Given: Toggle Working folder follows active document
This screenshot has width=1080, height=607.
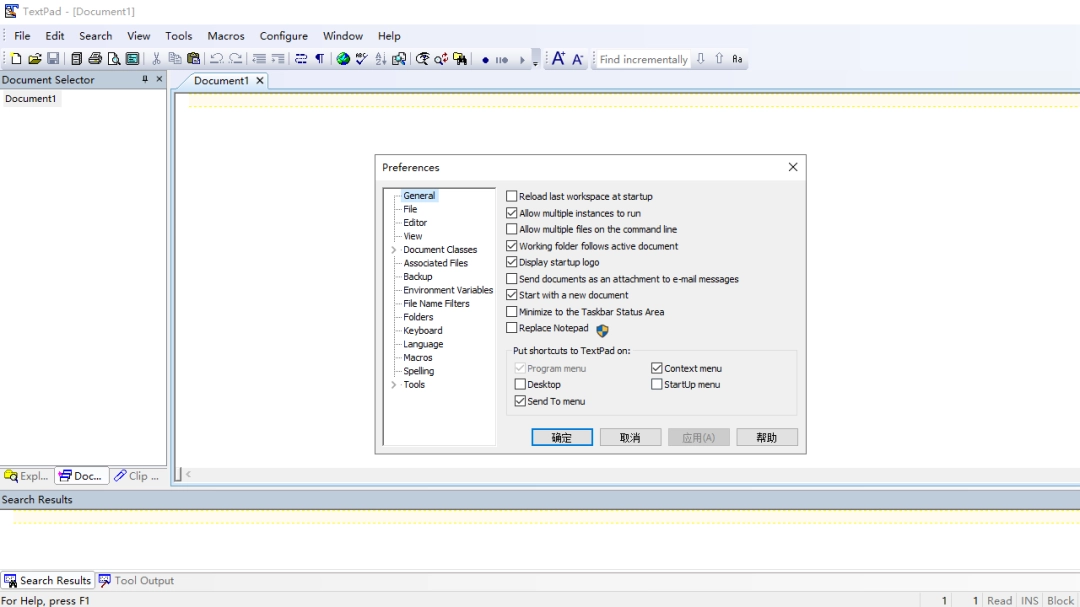Looking at the screenshot, I should [x=512, y=246].
